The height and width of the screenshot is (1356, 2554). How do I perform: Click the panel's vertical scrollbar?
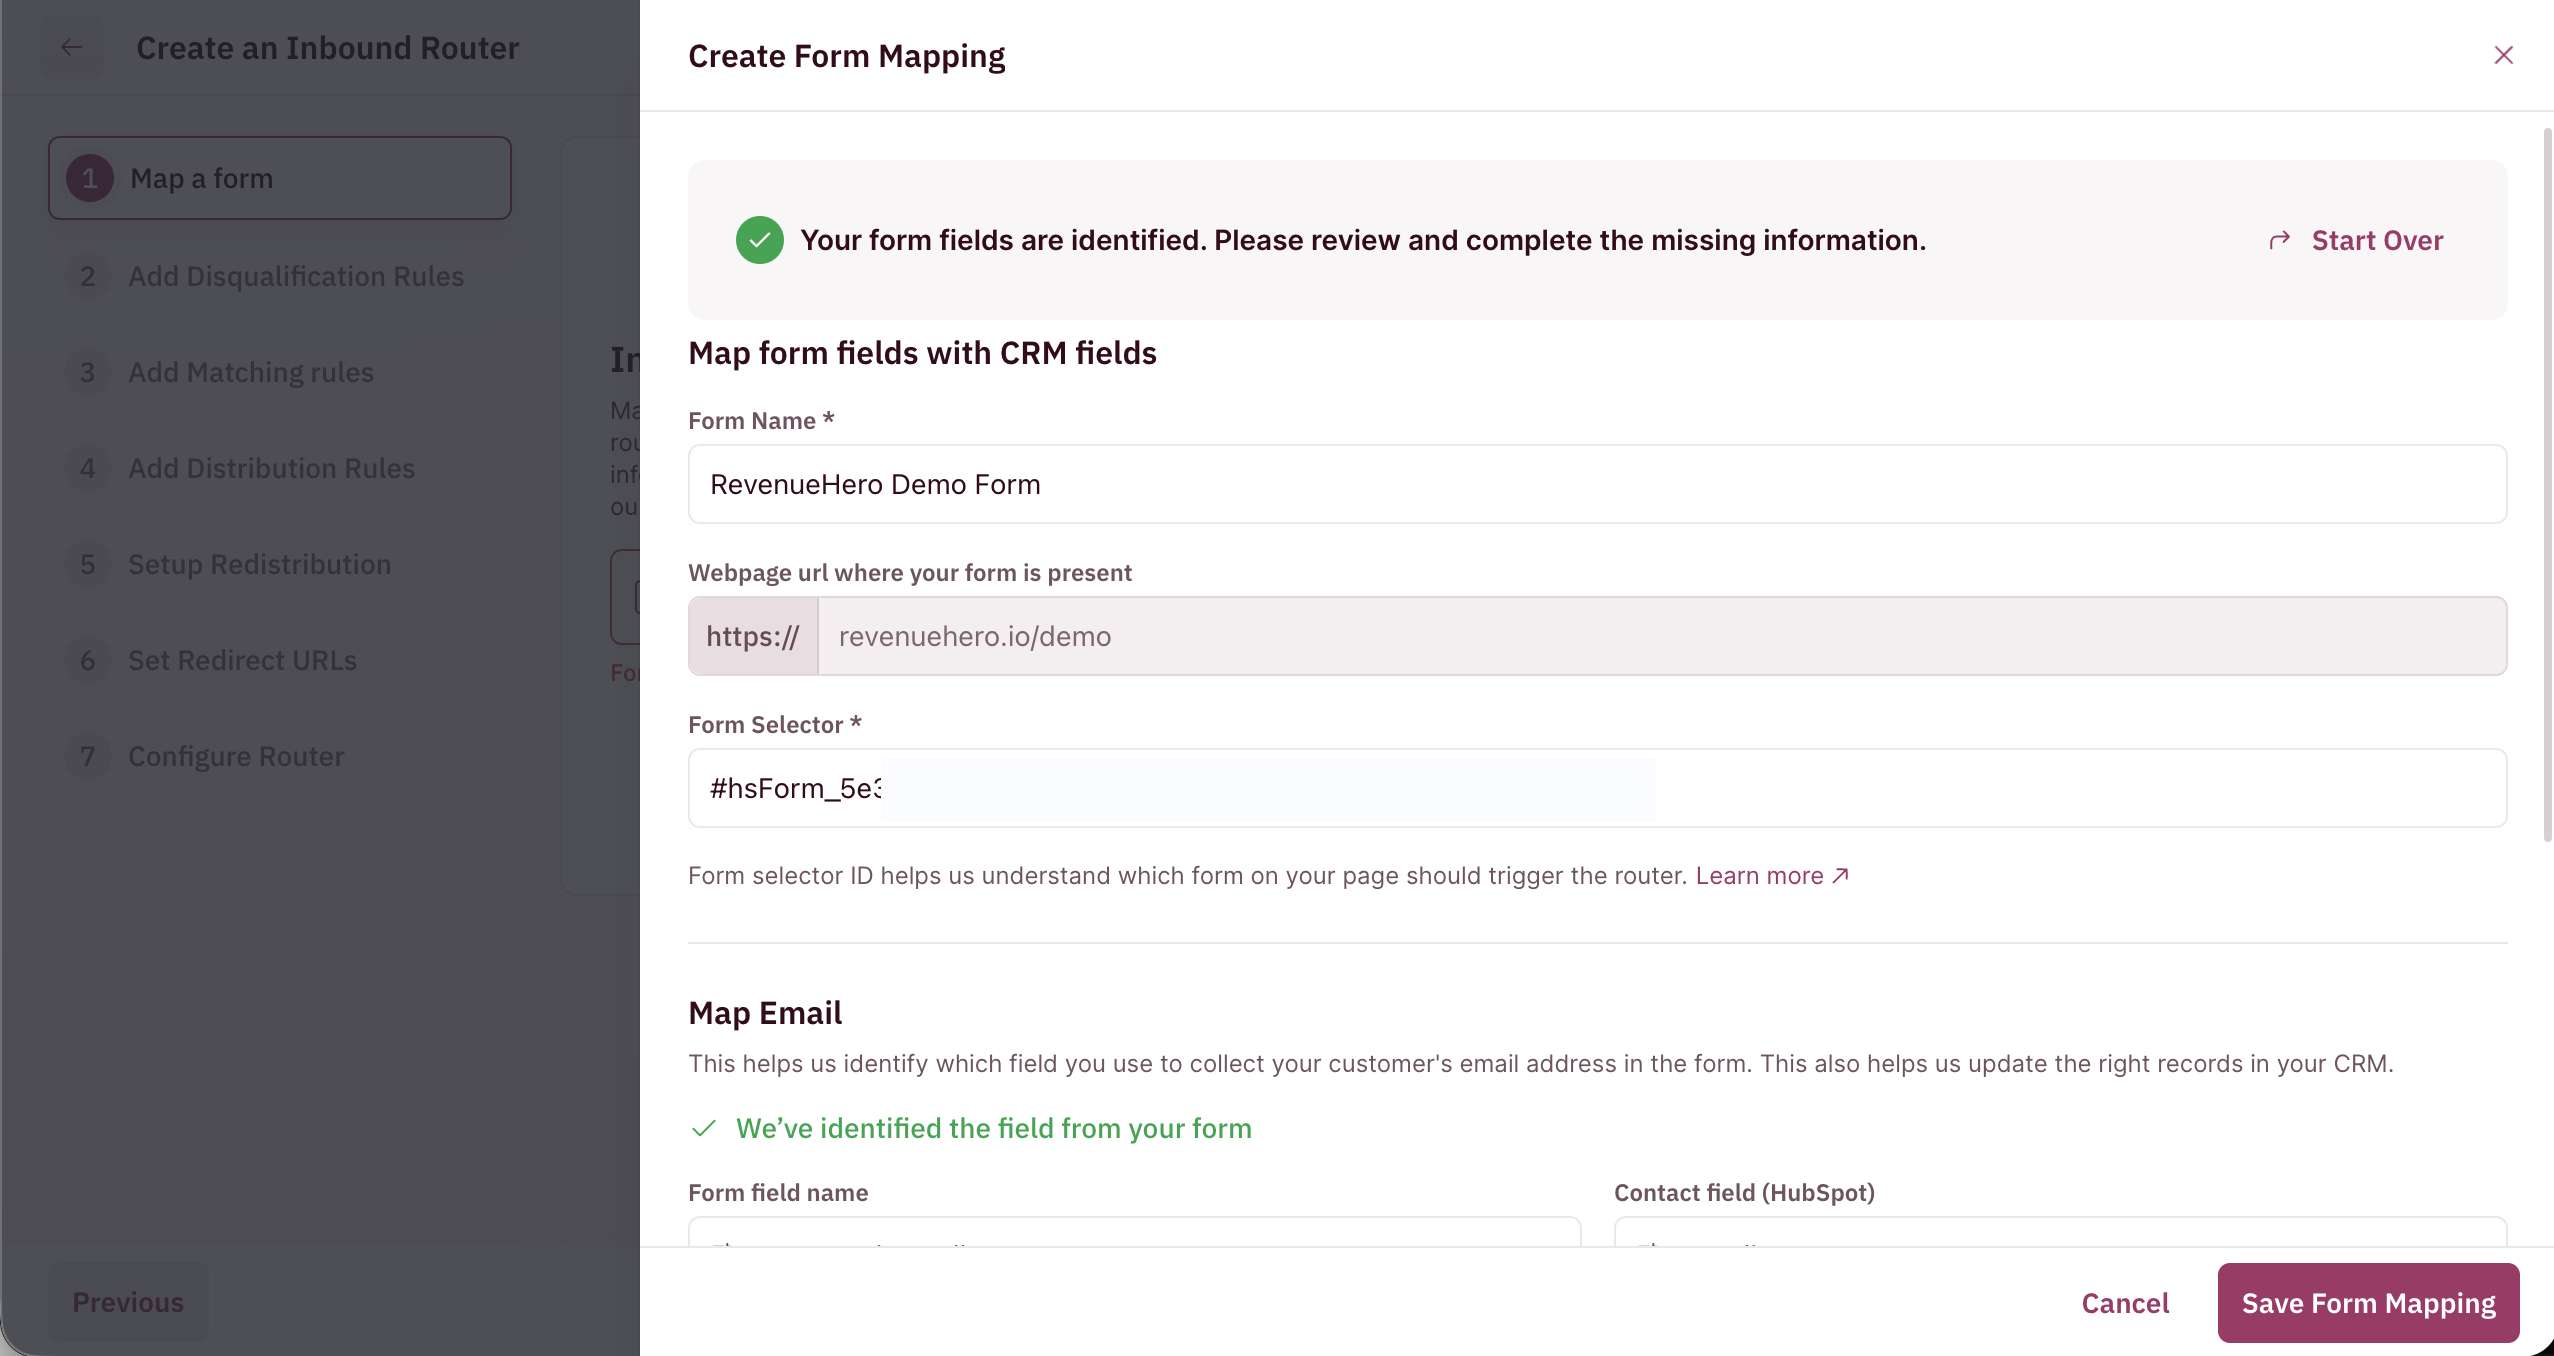point(2547,485)
